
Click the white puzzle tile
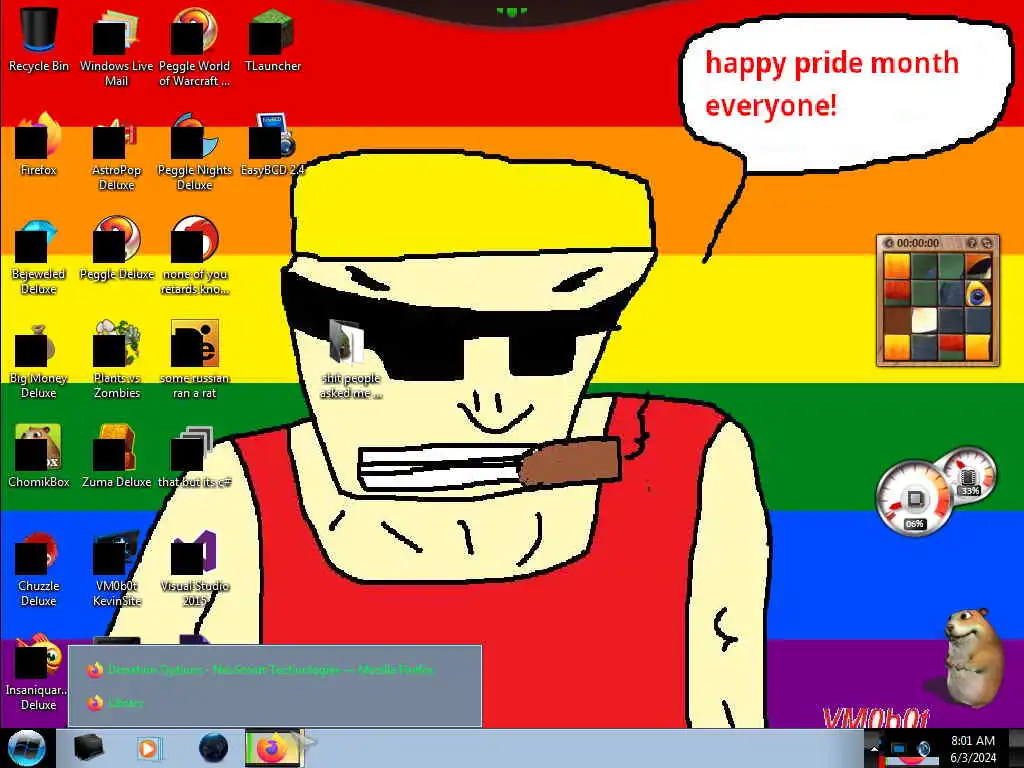(924, 321)
